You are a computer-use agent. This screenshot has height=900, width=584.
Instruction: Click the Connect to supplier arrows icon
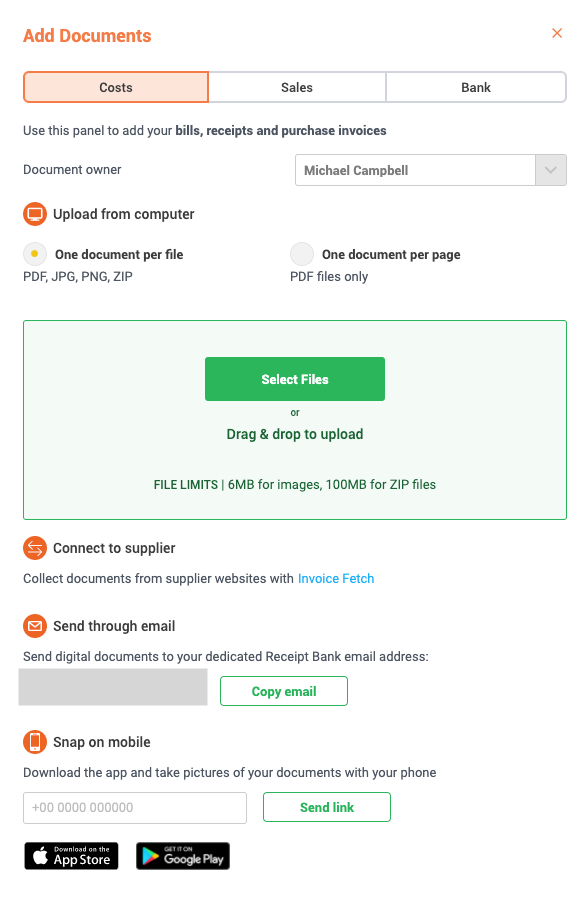pyautogui.click(x=35, y=548)
